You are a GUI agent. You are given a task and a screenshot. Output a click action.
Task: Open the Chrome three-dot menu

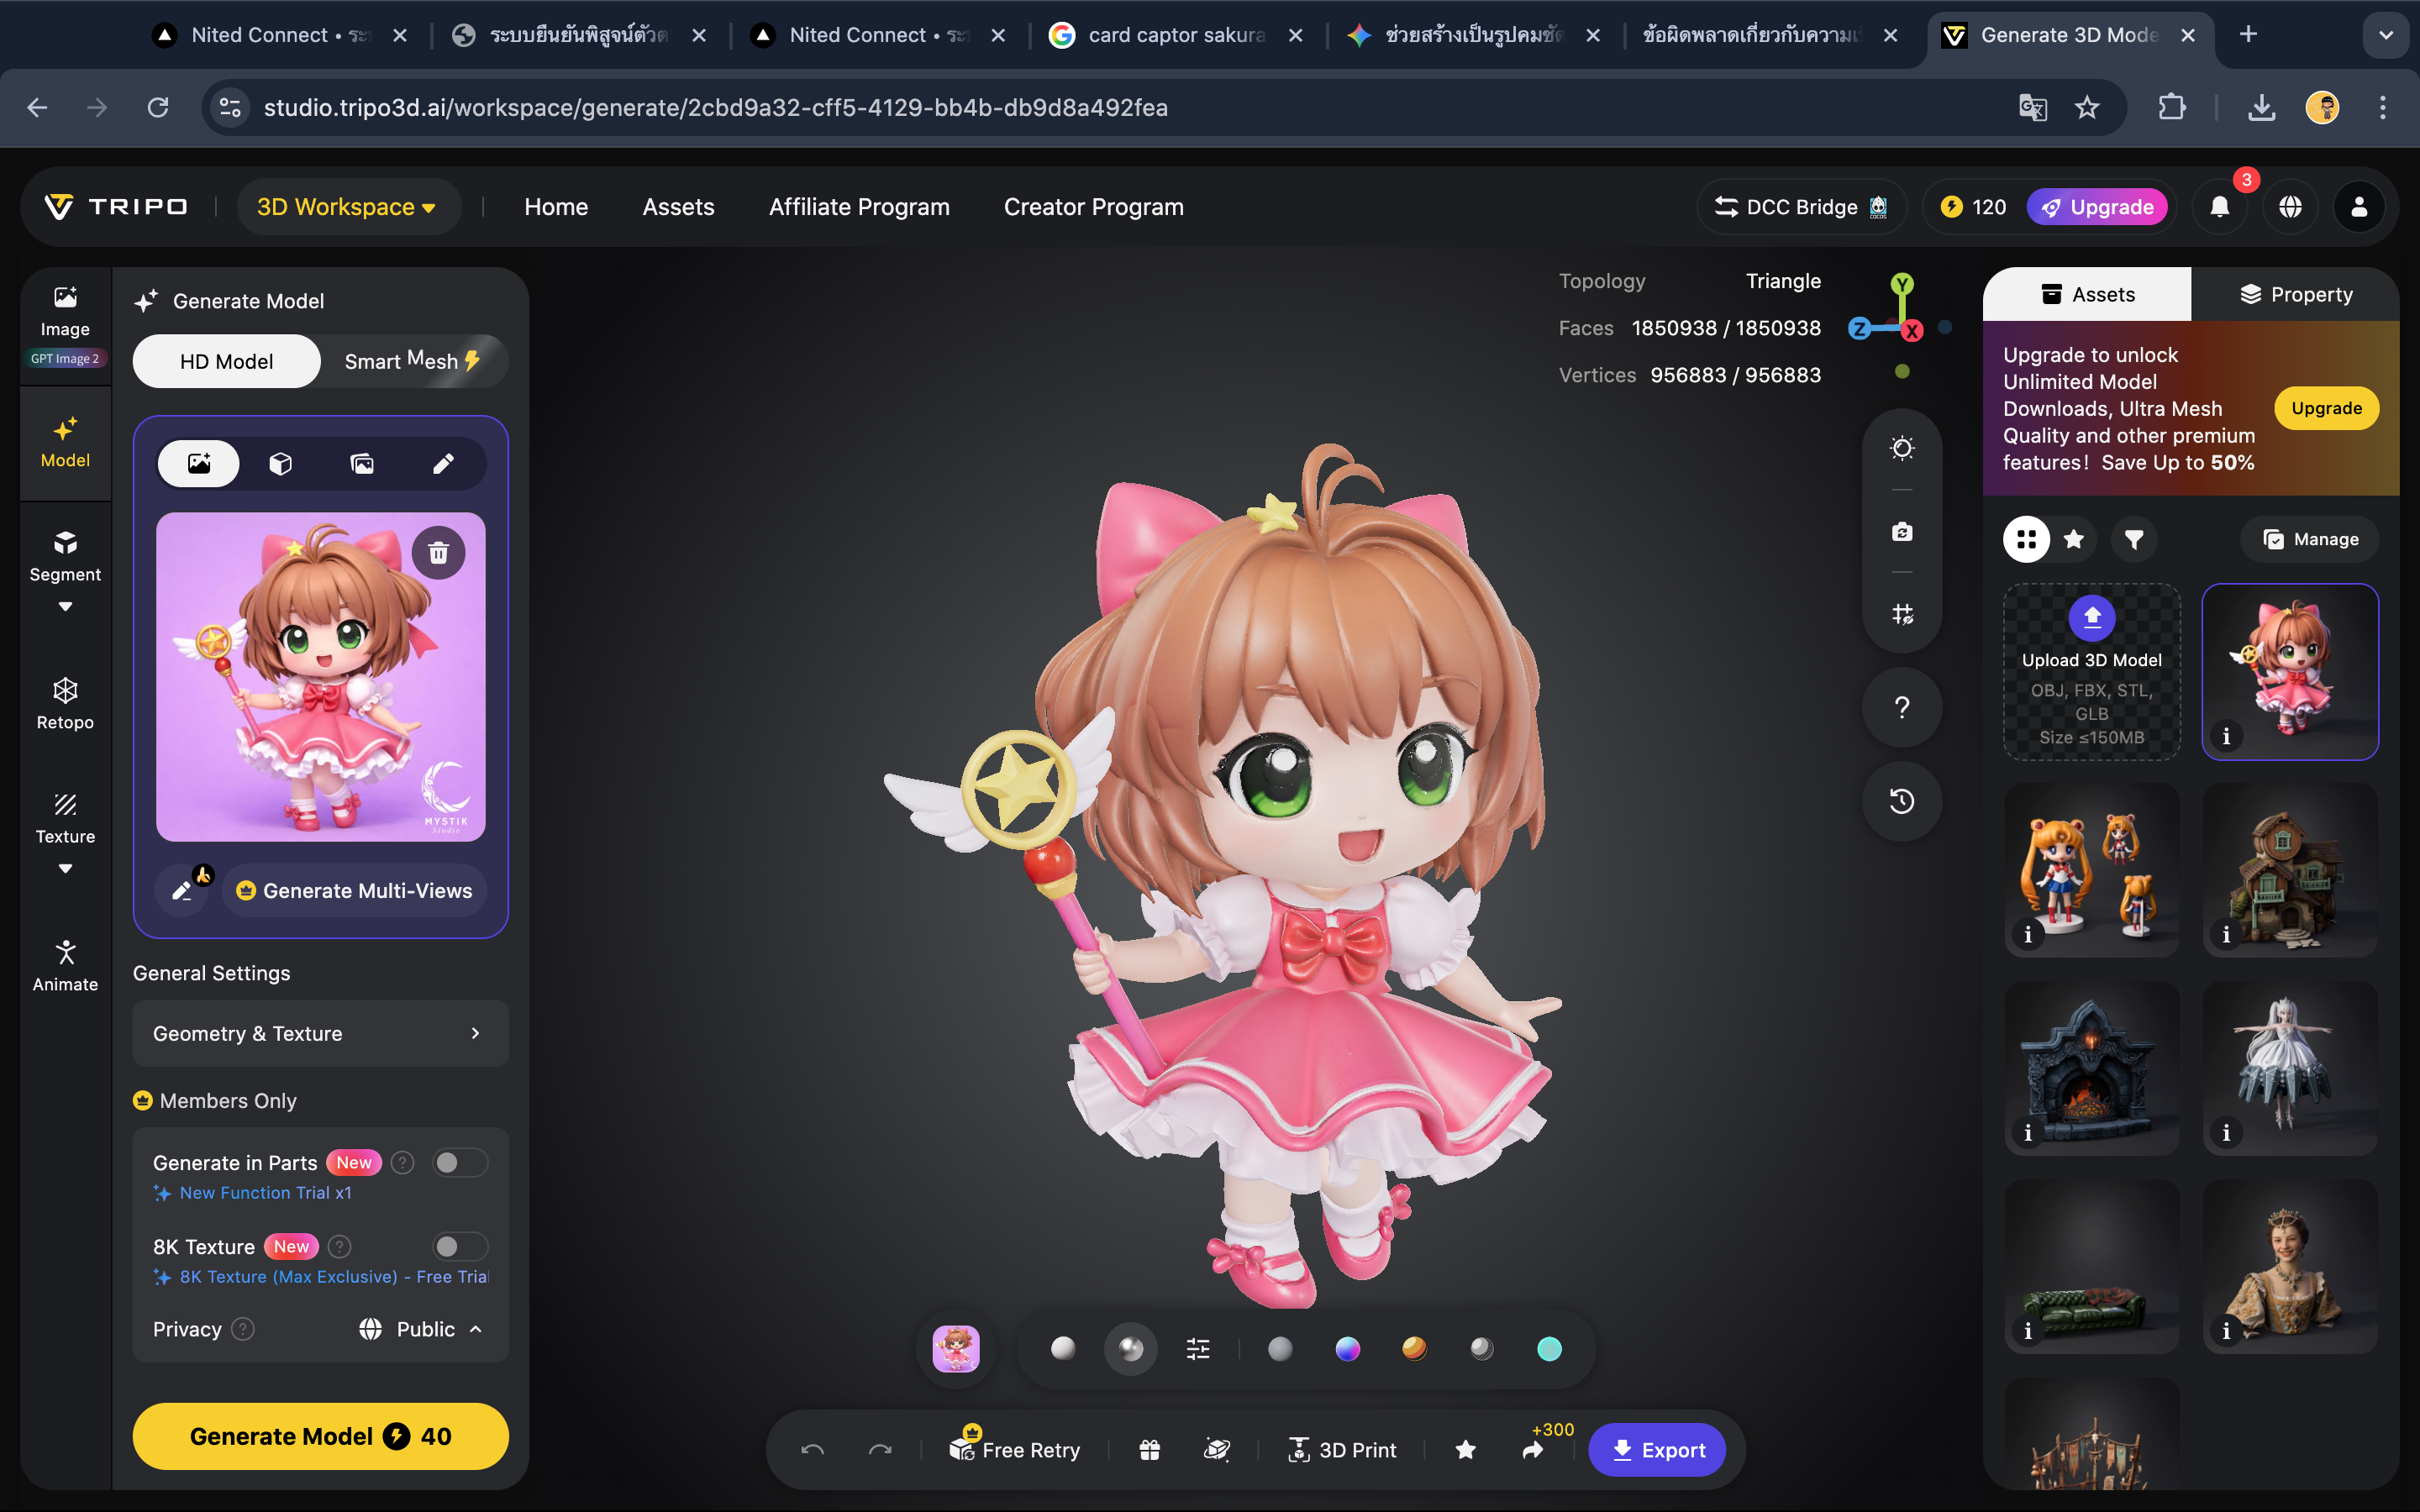(x=2383, y=107)
